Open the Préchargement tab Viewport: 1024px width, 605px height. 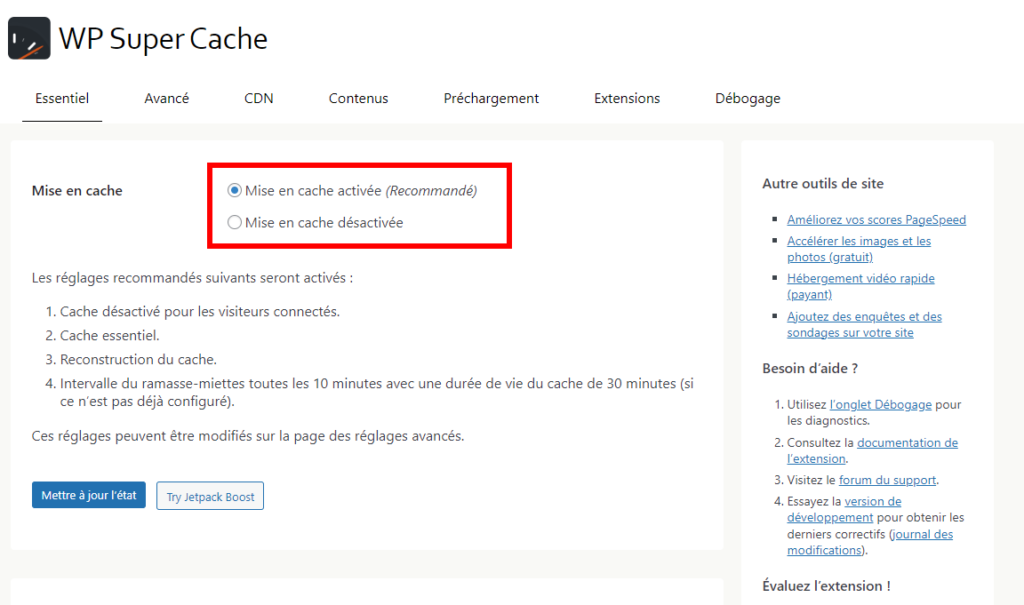[491, 99]
